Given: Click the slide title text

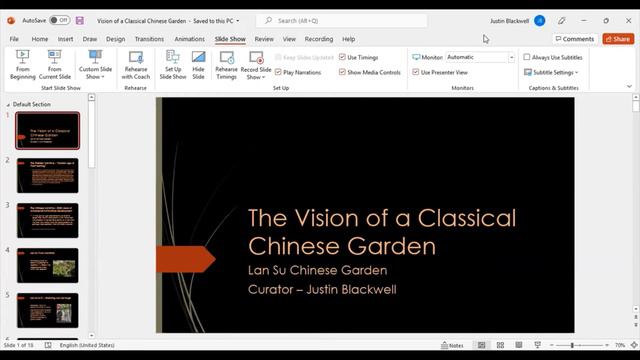Looking at the screenshot, I should (382, 232).
